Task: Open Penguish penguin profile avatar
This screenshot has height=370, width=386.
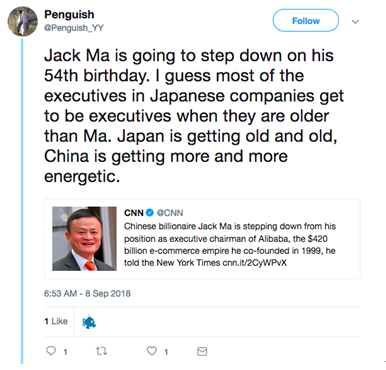Action: pyautogui.click(x=23, y=21)
